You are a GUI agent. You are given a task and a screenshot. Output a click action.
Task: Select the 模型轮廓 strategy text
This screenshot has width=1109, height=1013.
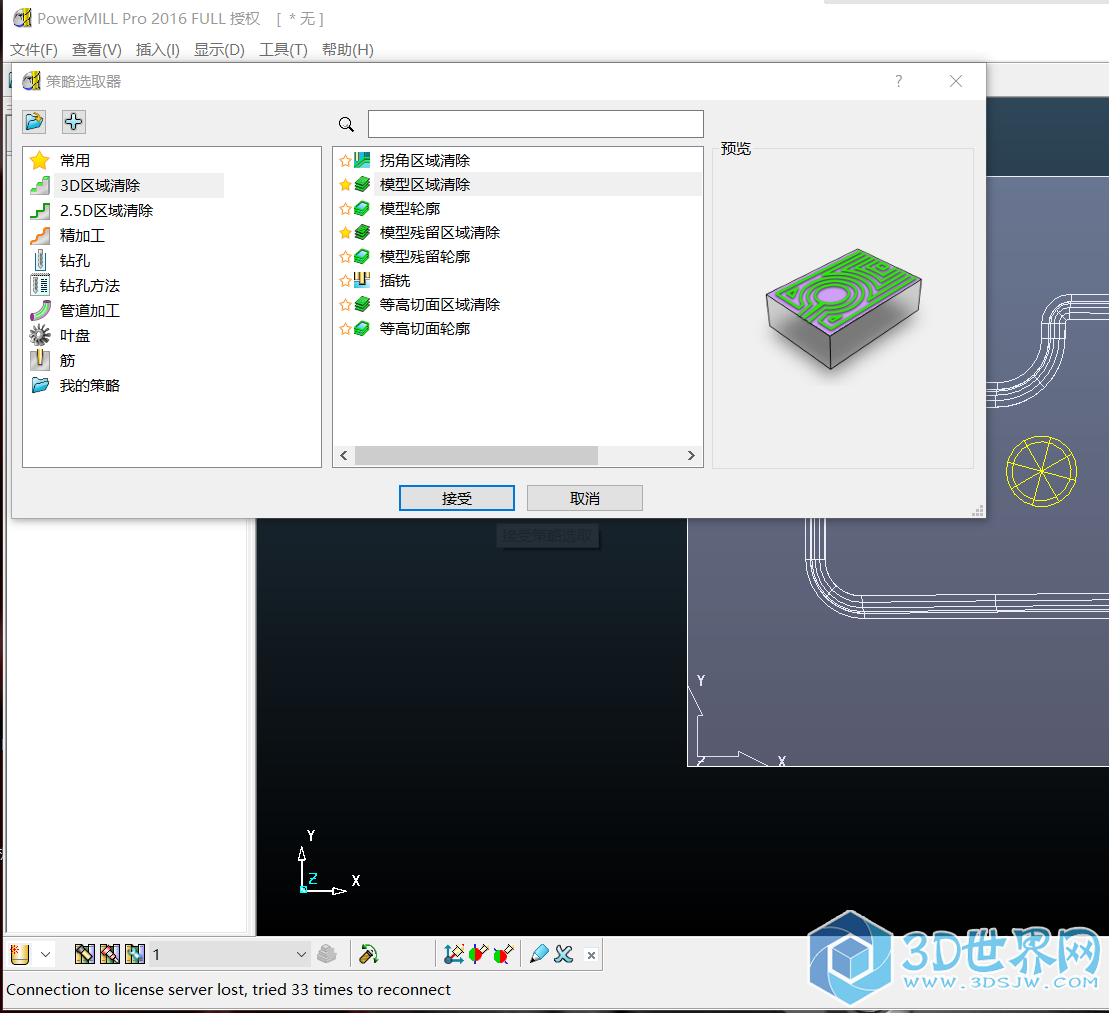410,209
